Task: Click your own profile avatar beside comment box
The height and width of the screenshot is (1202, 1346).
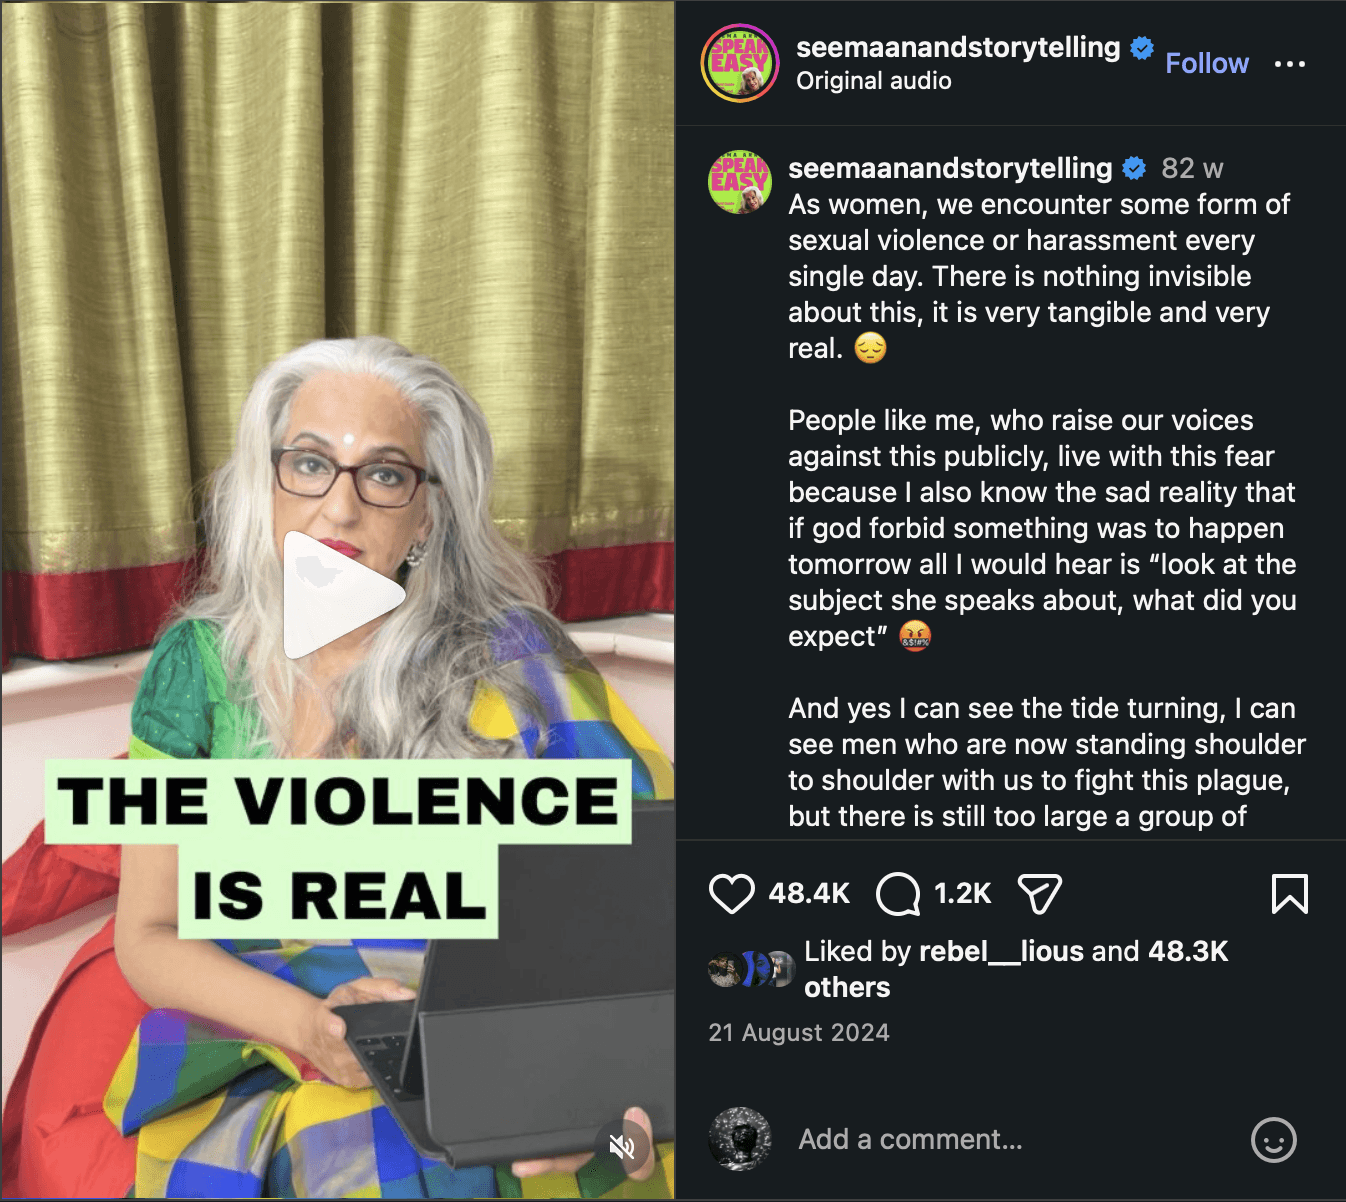Action: pos(740,1139)
